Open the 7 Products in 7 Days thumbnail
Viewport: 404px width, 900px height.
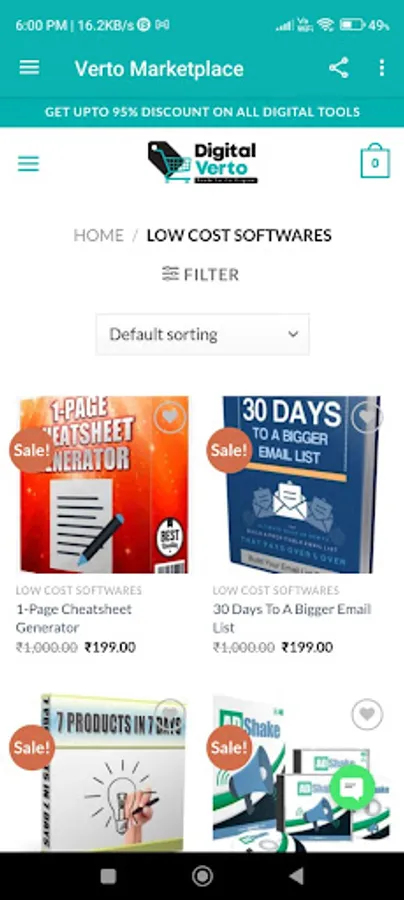pos(102,772)
